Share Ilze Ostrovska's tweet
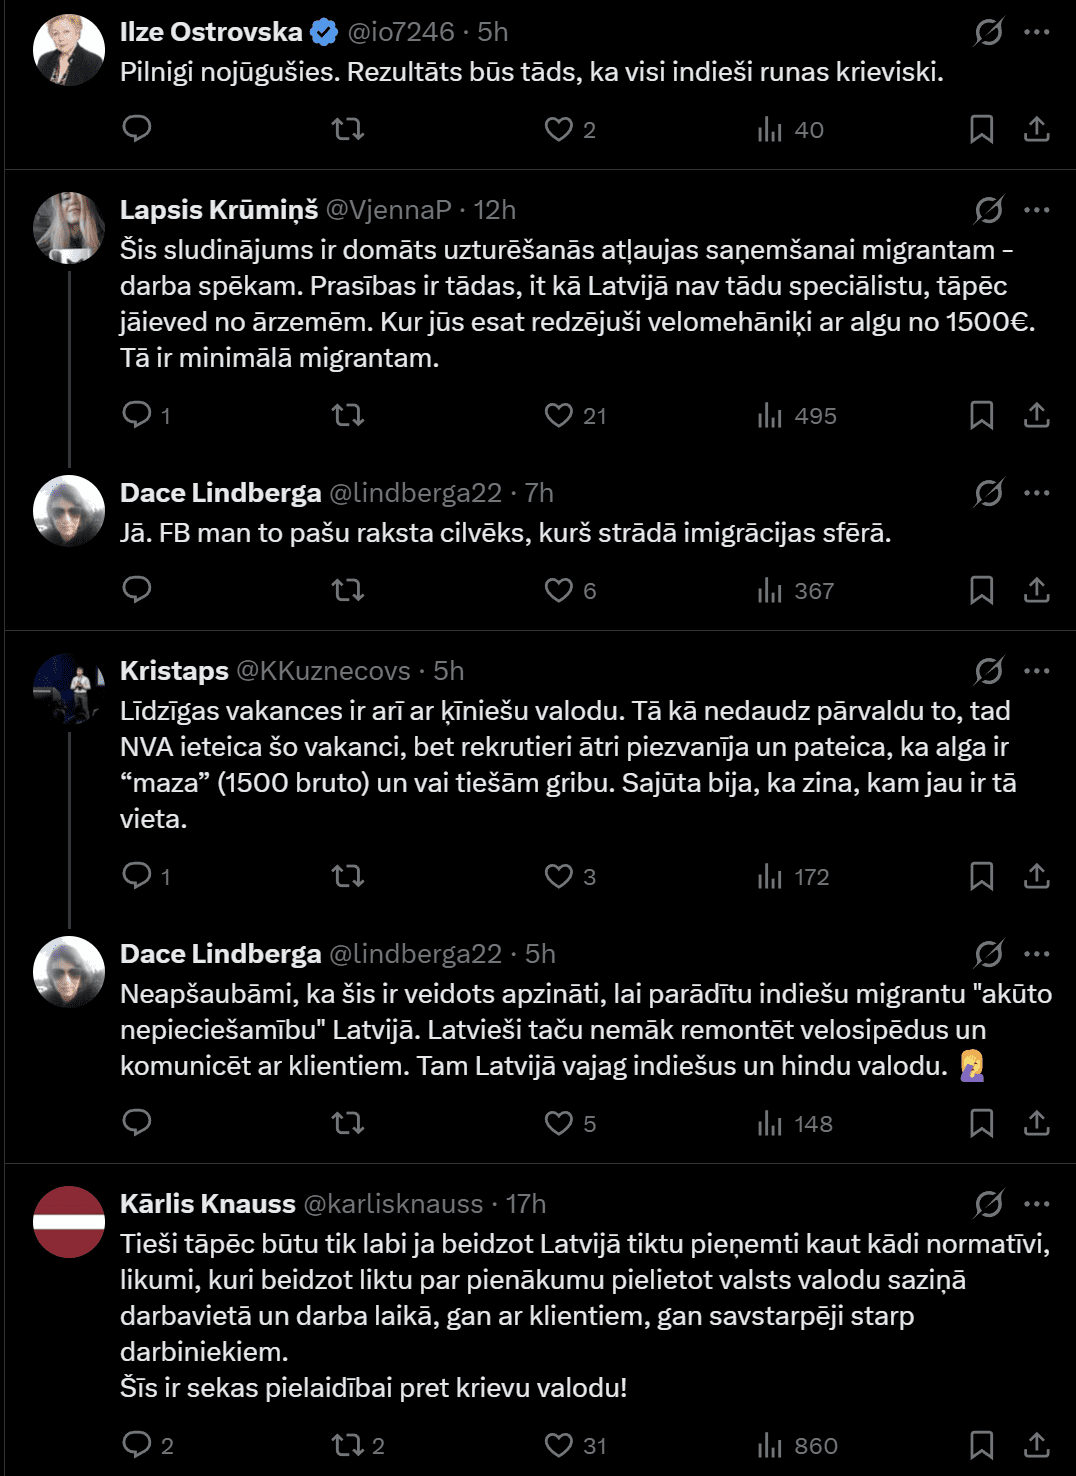This screenshot has height=1476, width=1076. pyautogui.click(x=1037, y=129)
